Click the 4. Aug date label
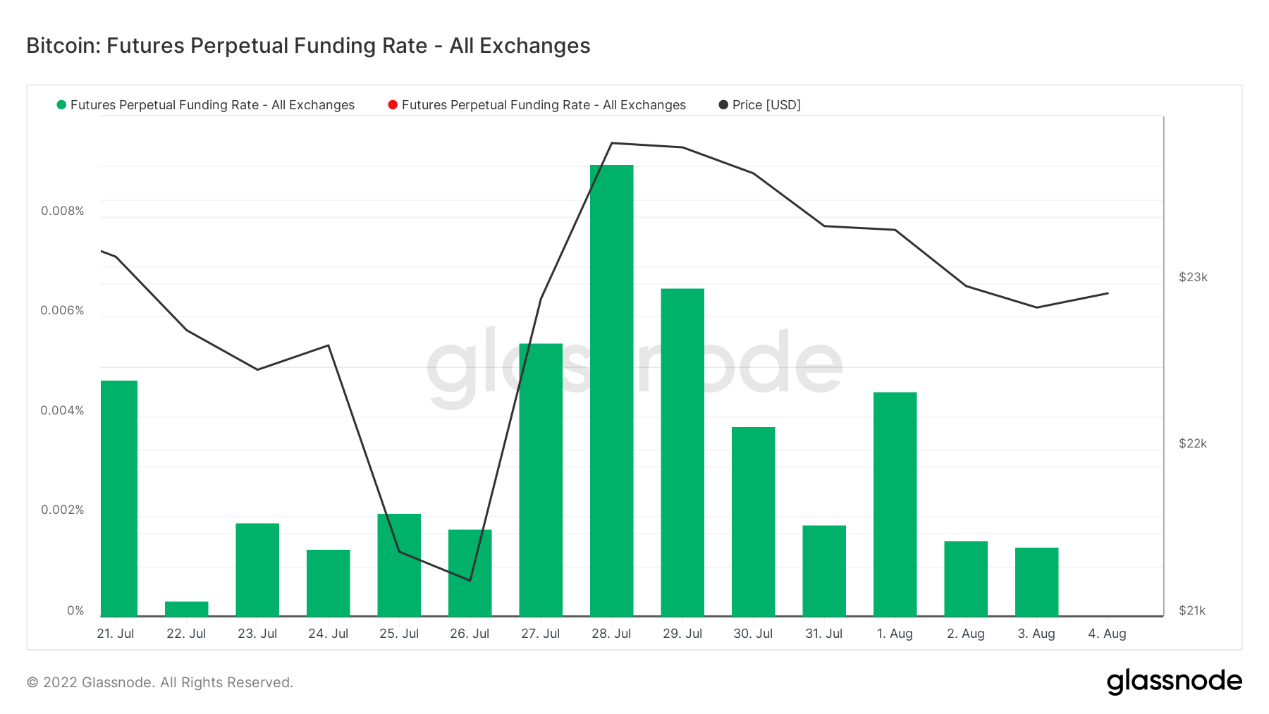Viewport: 1269px width, 714px height. (1107, 634)
